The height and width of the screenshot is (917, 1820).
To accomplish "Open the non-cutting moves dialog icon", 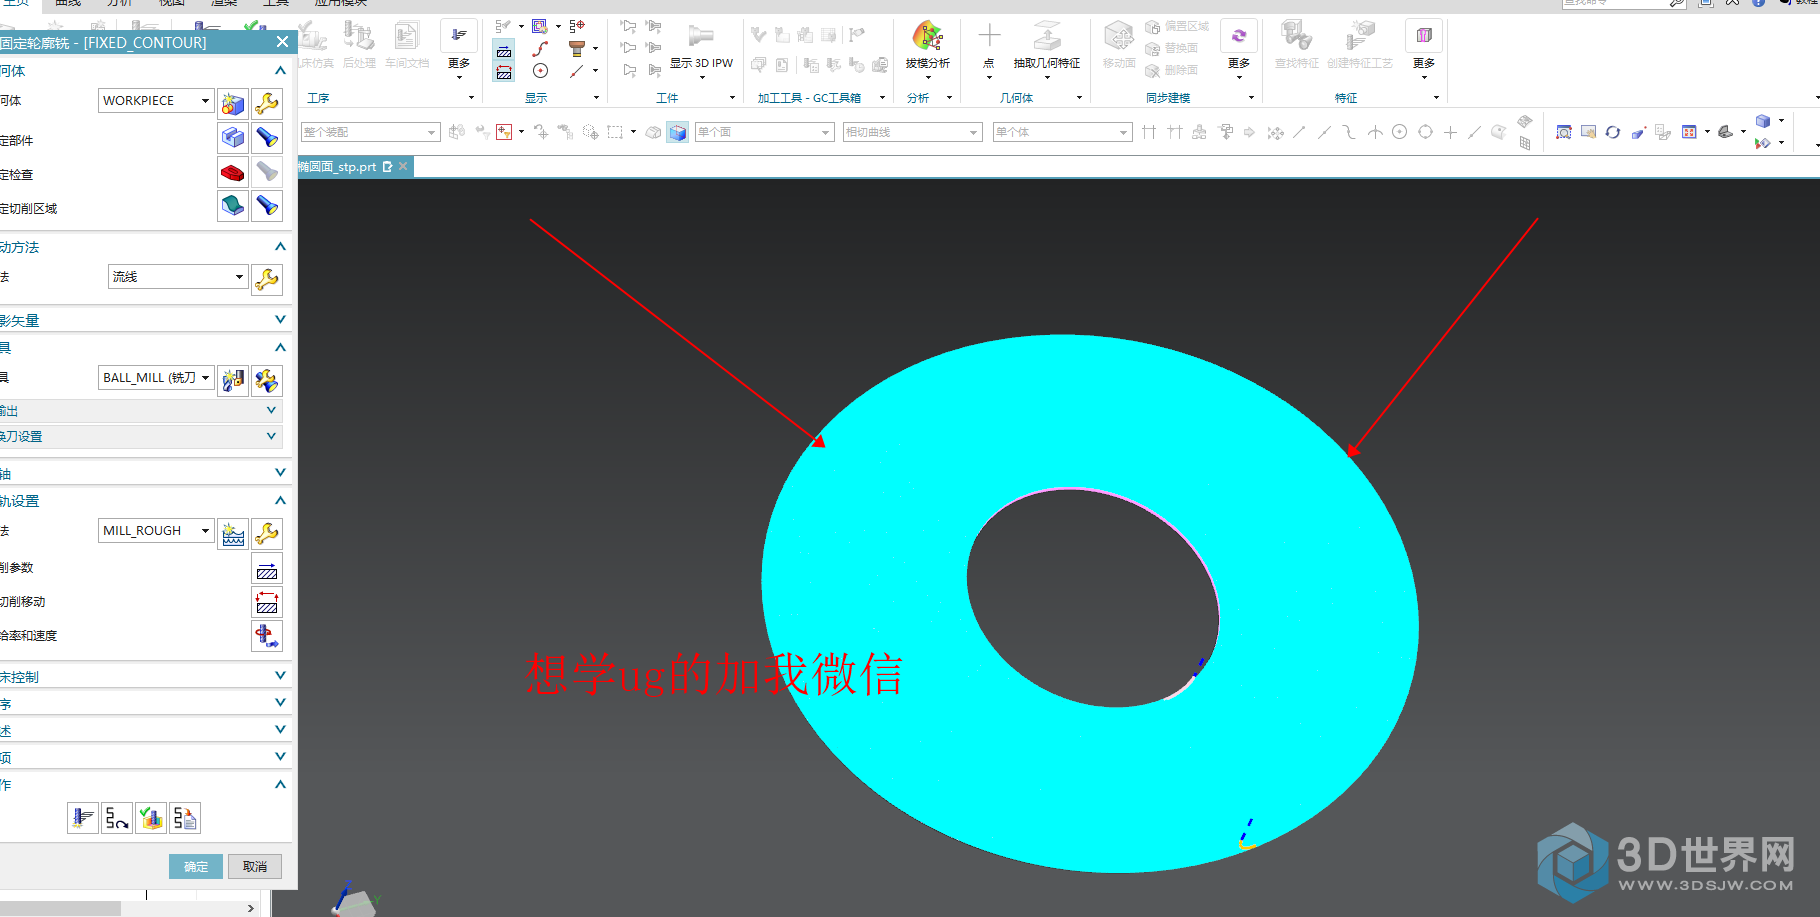I will click(x=267, y=603).
